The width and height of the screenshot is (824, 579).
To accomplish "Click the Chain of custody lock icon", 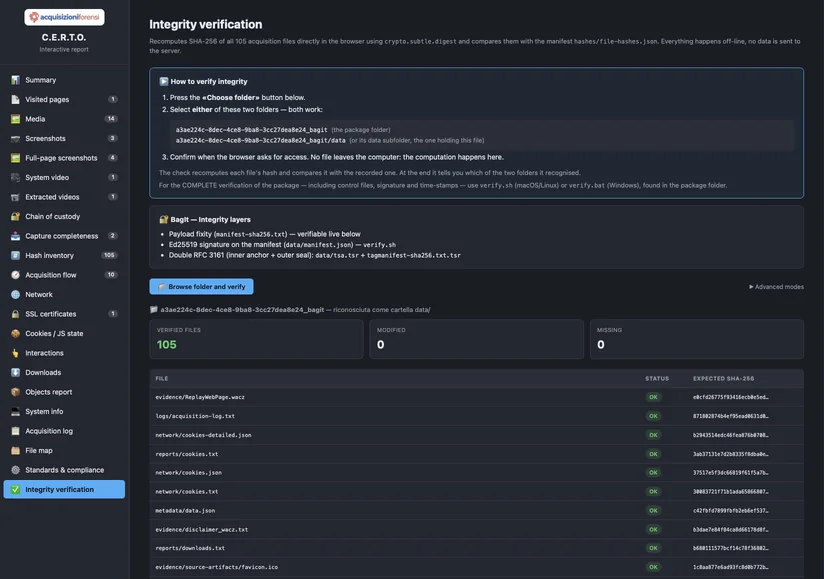I will (x=15, y=216).
